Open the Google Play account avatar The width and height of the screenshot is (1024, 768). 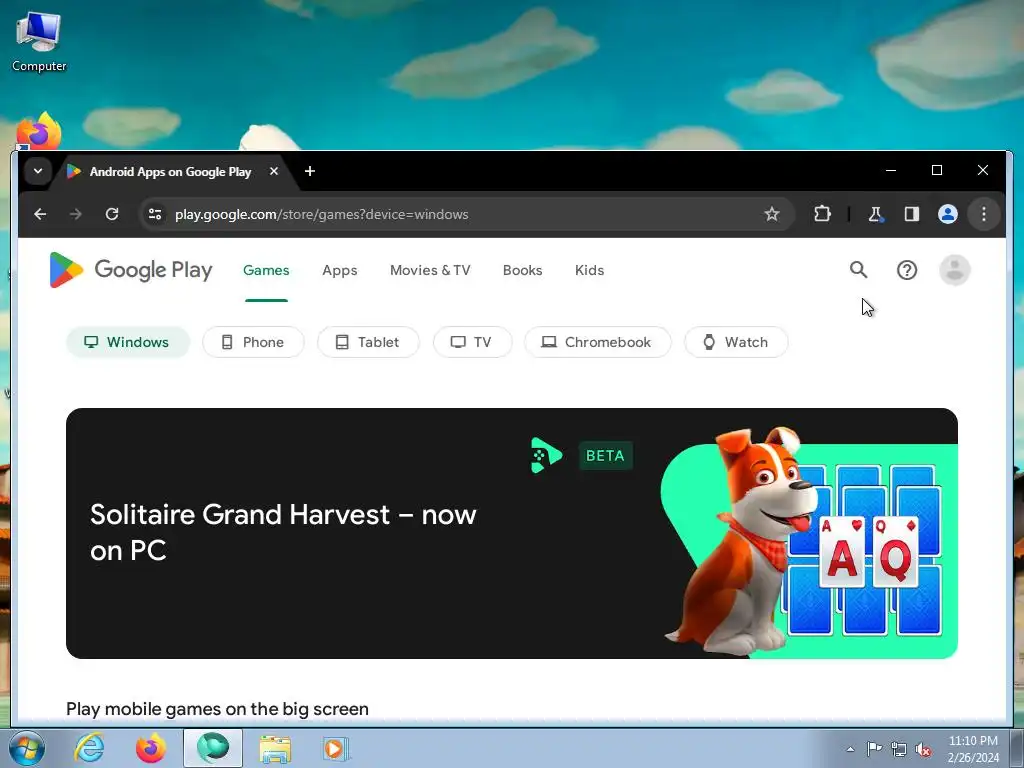coord(954,270)
